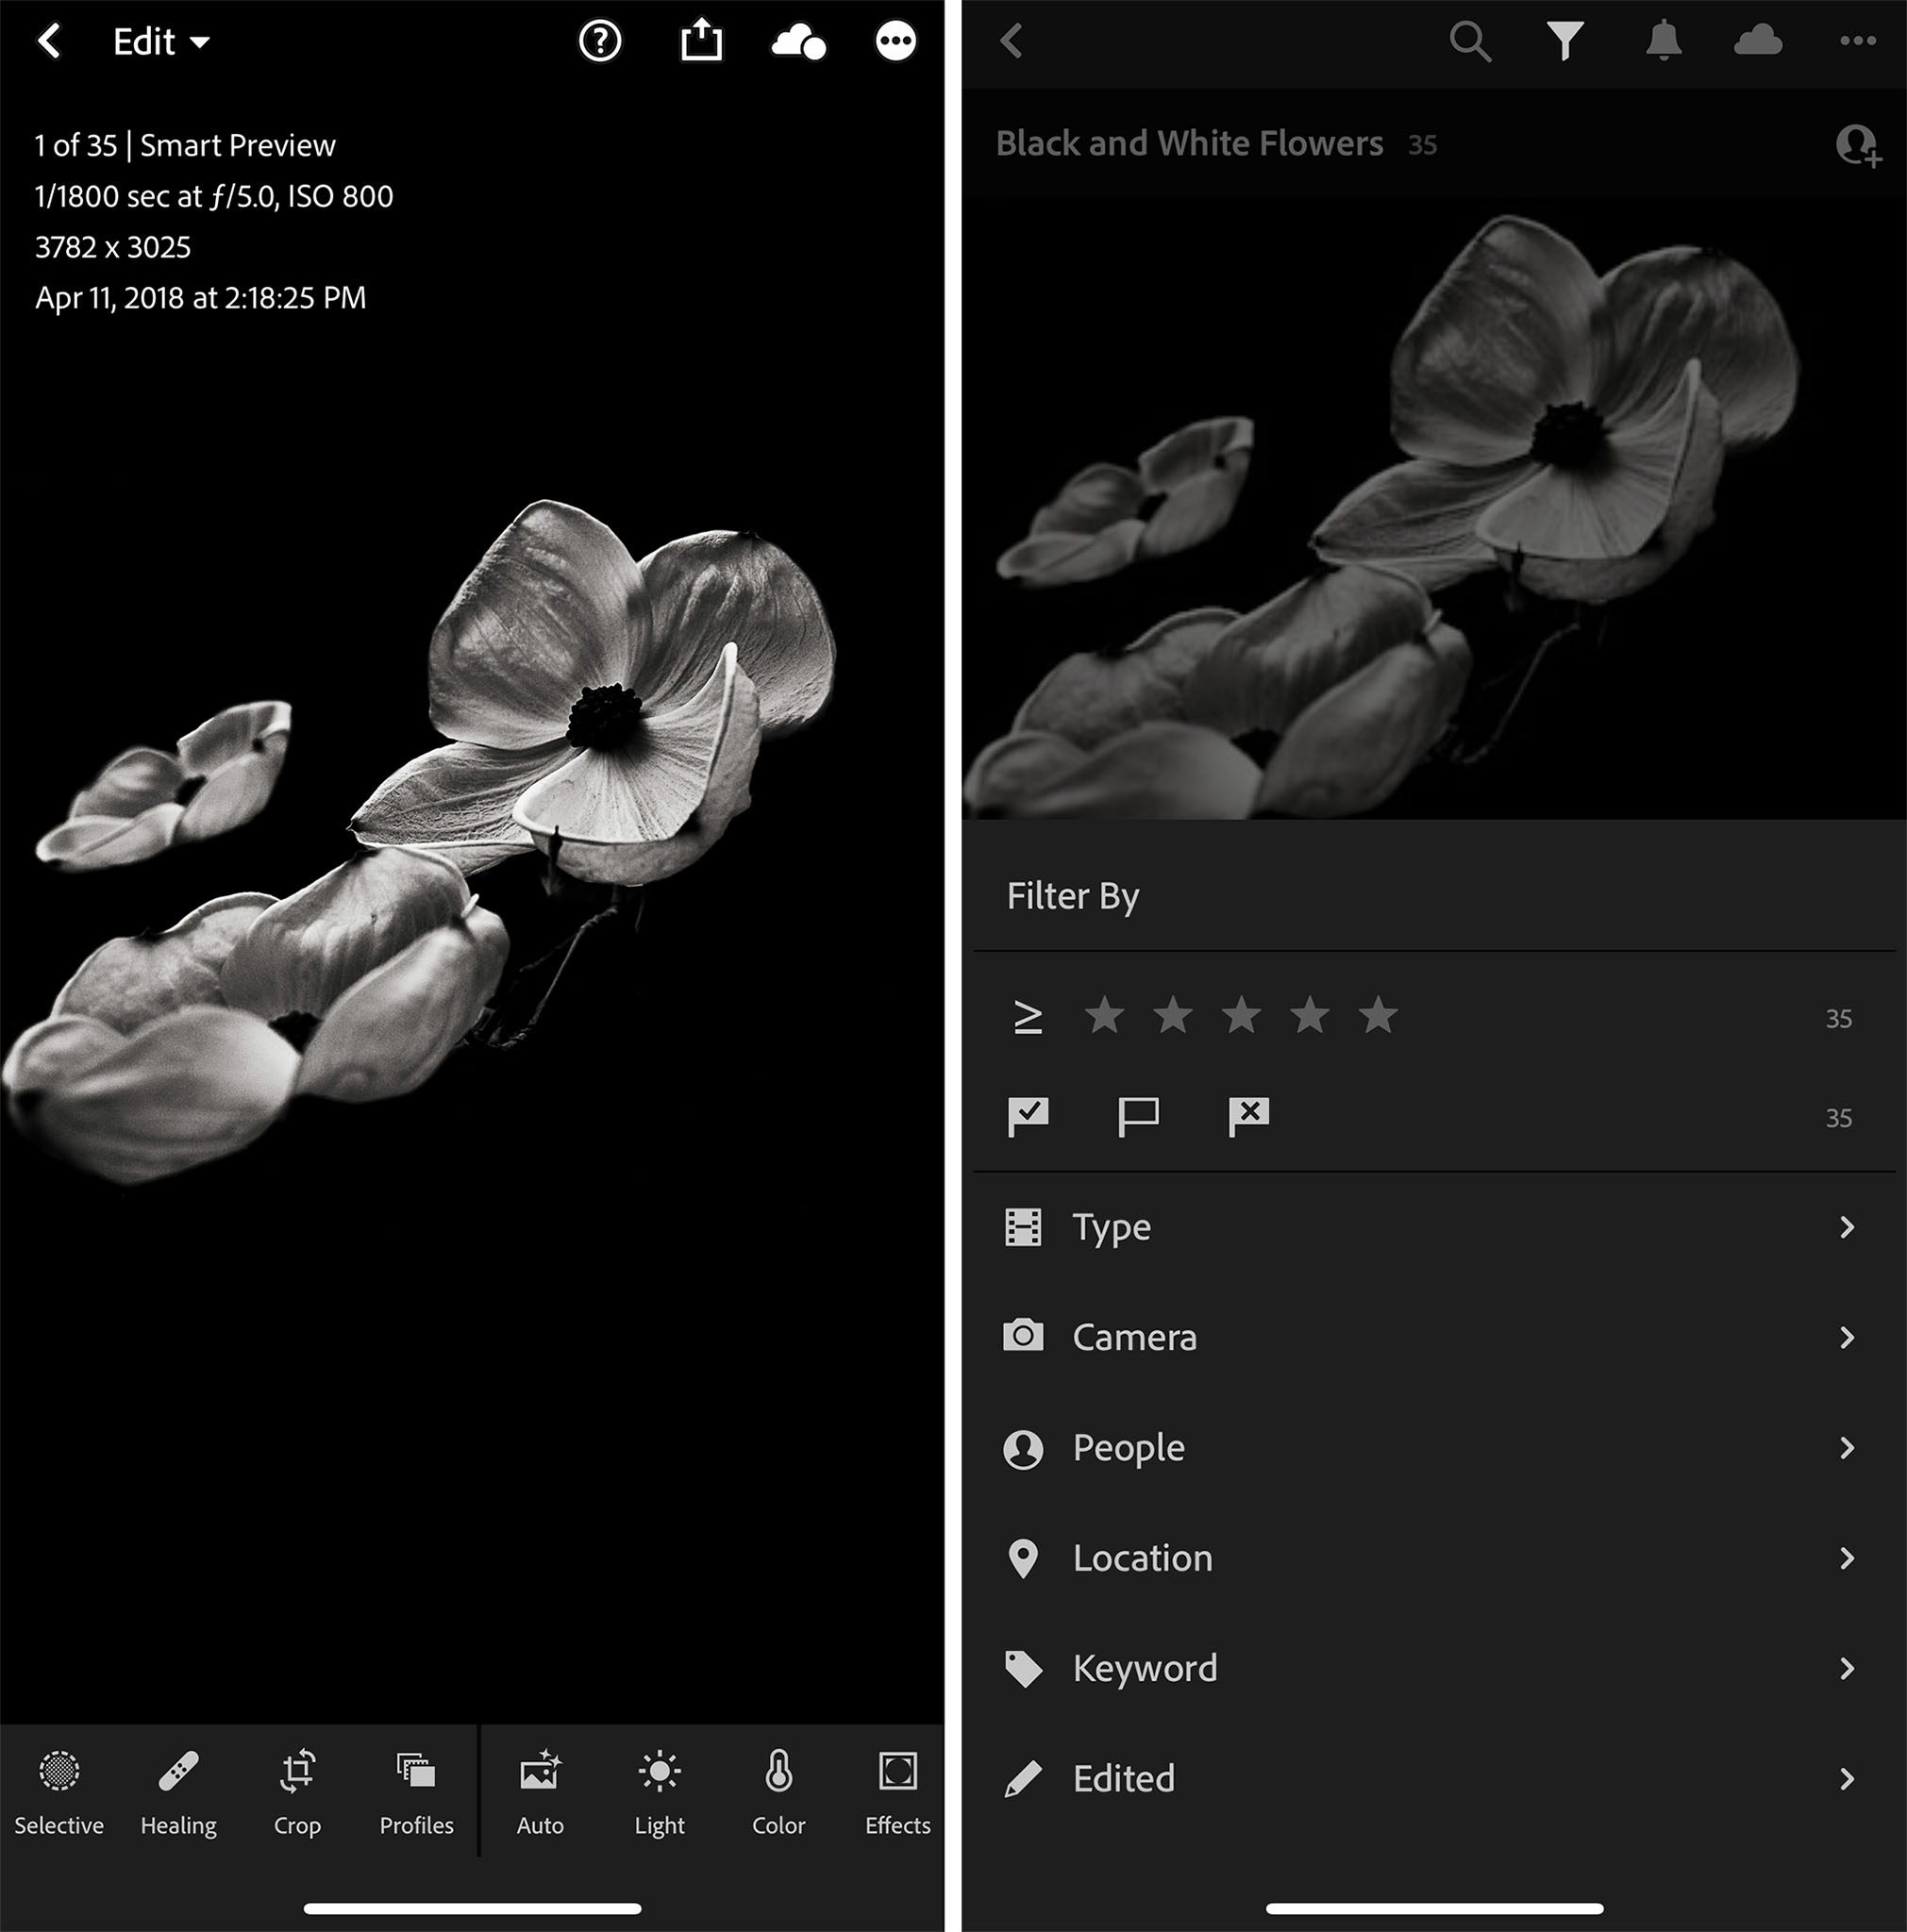Toggle the rejected flag filter

tap(1248, 1116)
